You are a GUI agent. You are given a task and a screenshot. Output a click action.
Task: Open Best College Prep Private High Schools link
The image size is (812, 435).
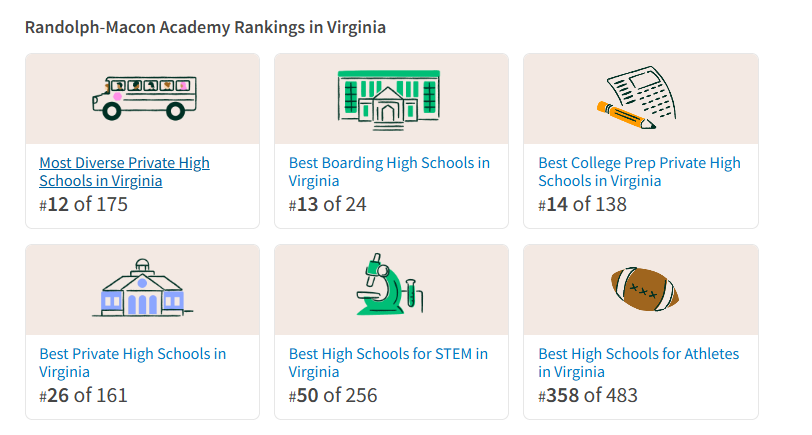639,172
